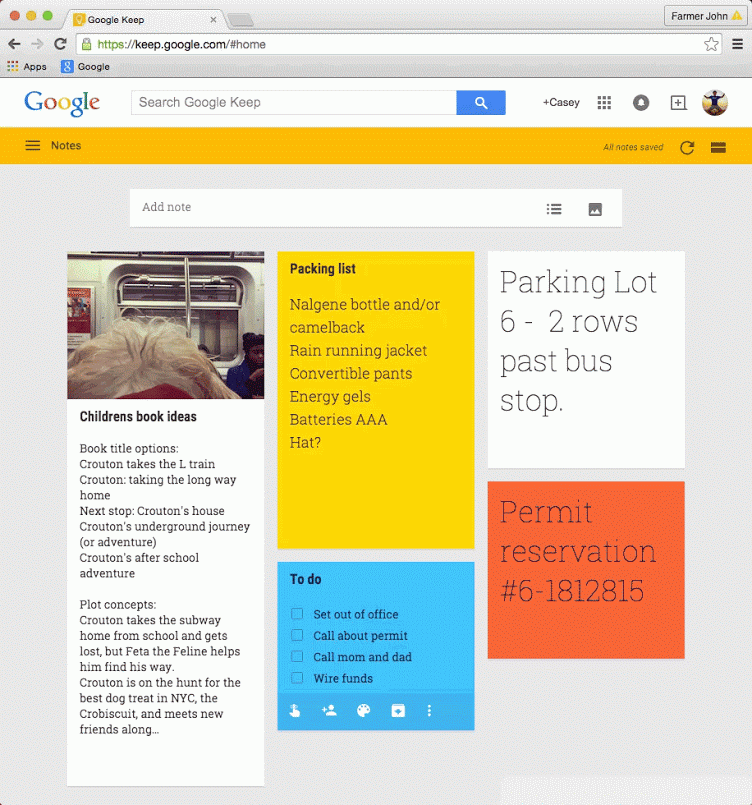Screen dimensions: 752x805
Task: Open the Notes hamburger menu
Action: [x=32, y=145]
